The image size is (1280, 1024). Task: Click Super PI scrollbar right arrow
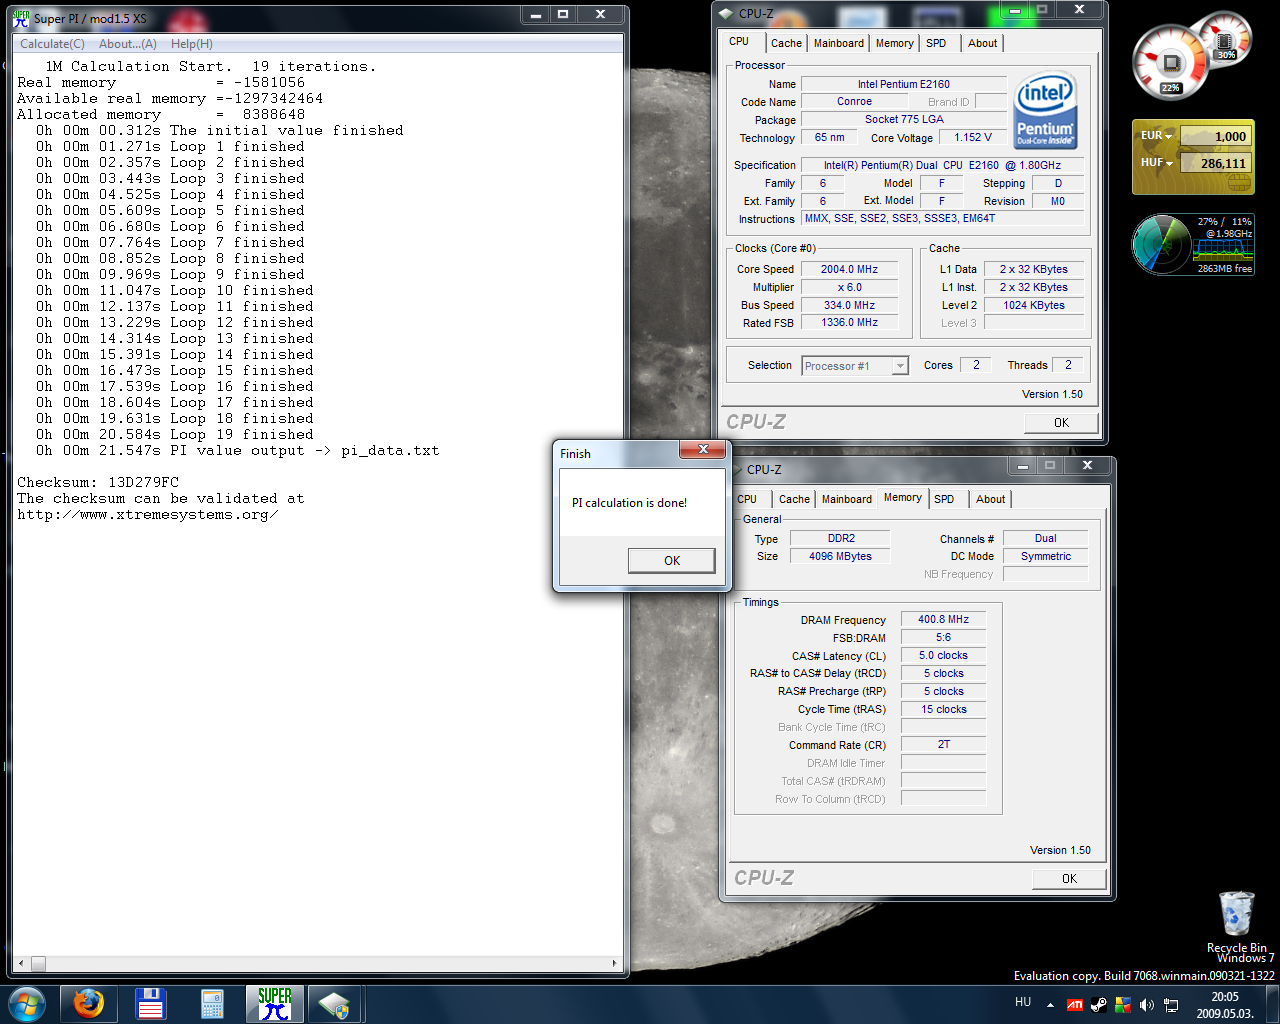pos(614,964)
